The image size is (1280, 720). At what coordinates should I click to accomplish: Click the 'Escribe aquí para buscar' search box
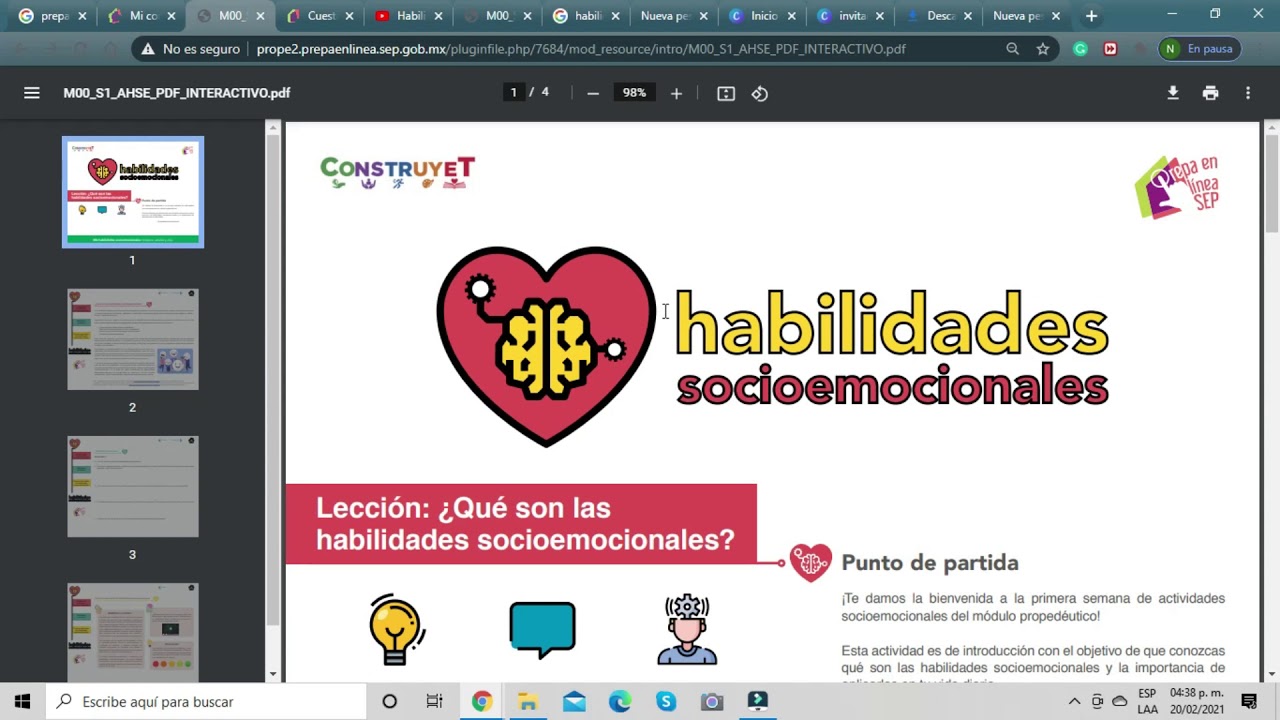click(x=207, y=702)
